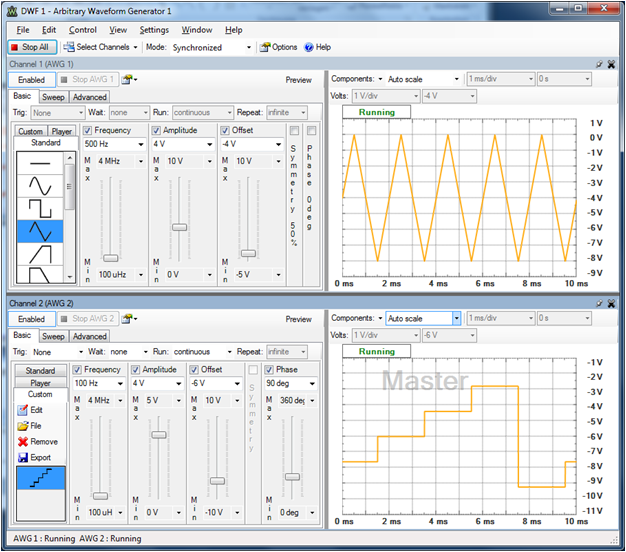Click the Channel 2 amplitude slider handle
This screenshot has width=626, height=552.
pyautogui.click(x=158, y=435)
